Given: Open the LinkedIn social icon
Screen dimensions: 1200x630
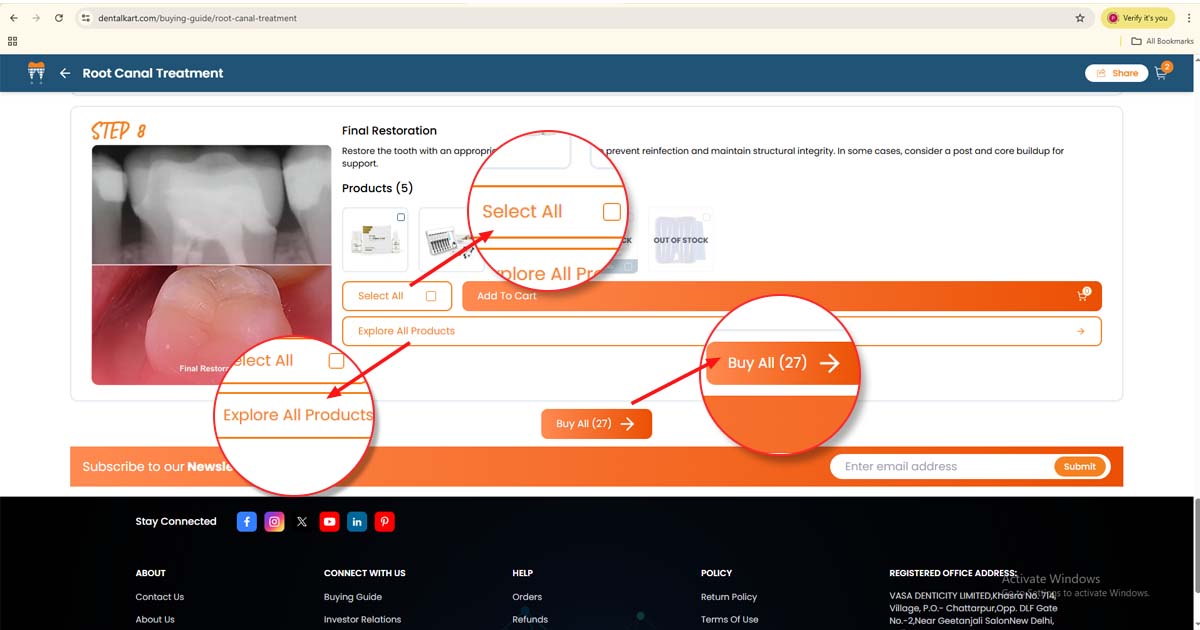Looking at the screenshot, I should (x=357, y=522).
